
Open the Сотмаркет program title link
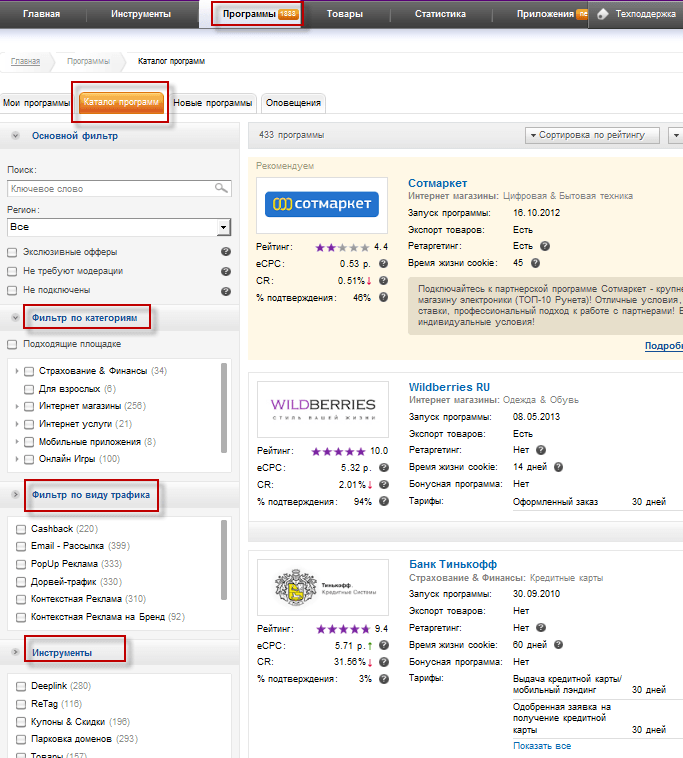[437, 183]
